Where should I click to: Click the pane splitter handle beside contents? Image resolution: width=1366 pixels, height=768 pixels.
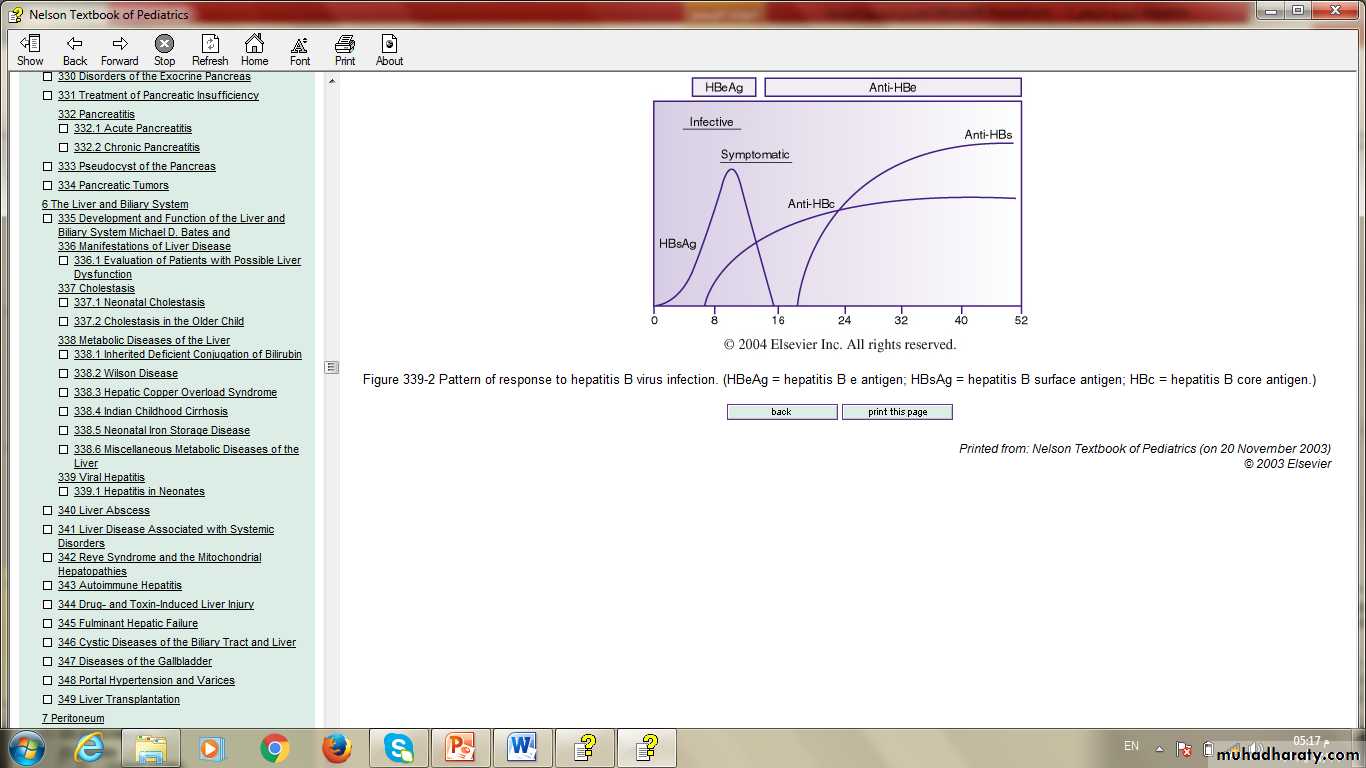(332, 367)
